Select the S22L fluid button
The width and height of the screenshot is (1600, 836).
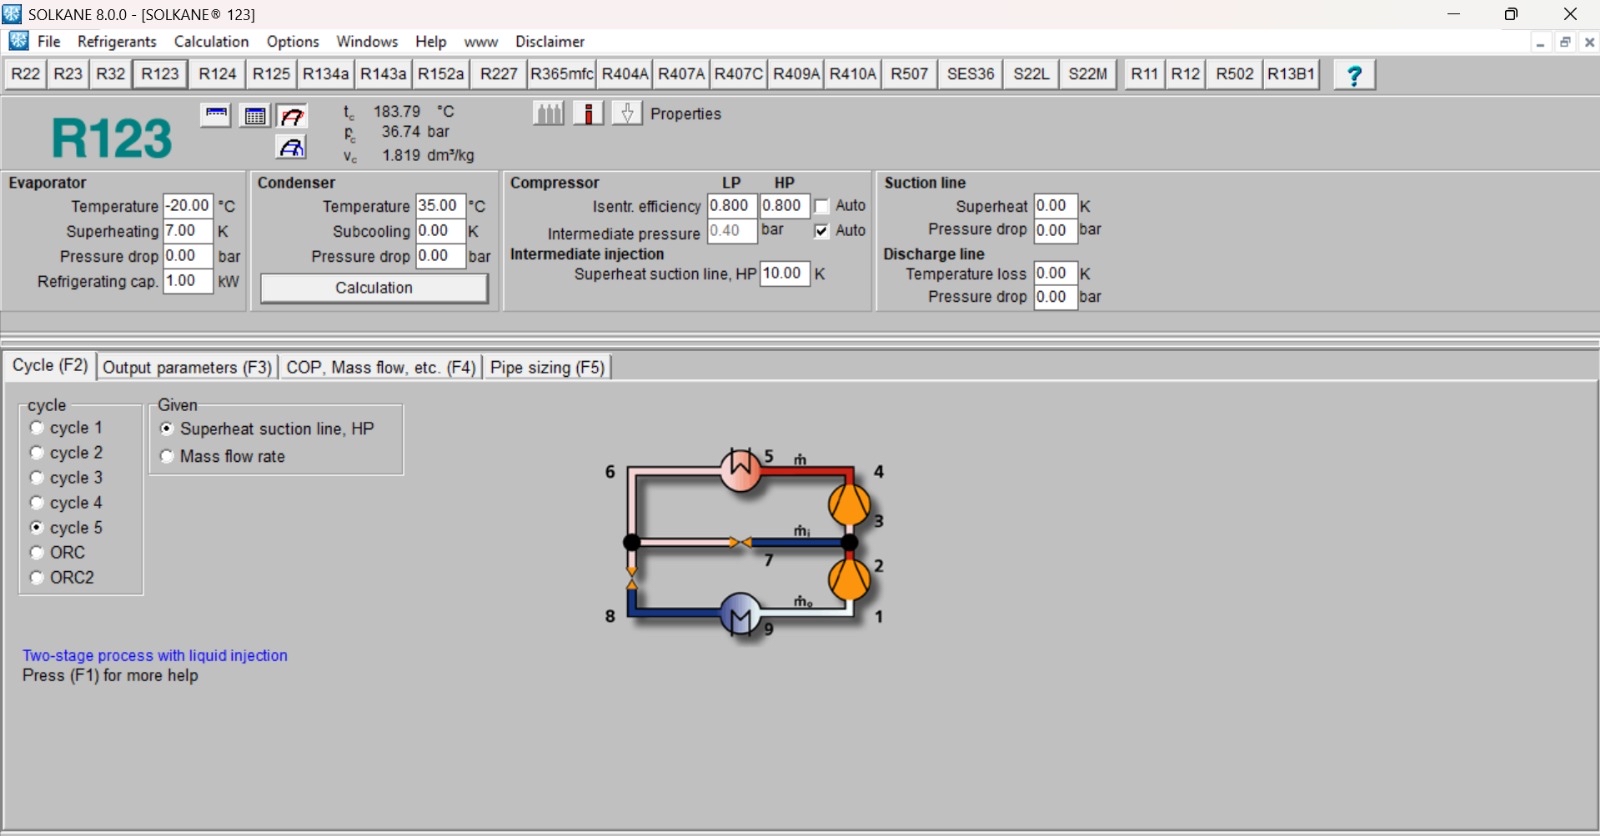click(1031, 74)
